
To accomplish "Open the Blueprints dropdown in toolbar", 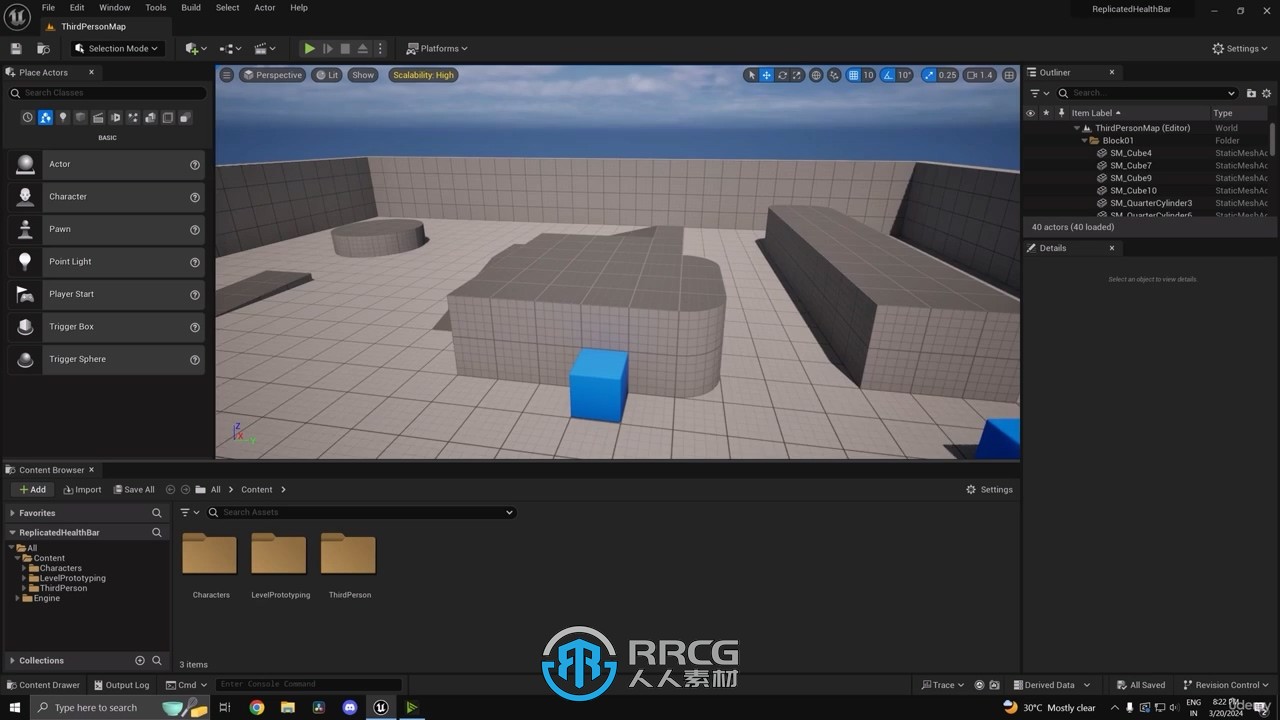I will click(231, 48).
